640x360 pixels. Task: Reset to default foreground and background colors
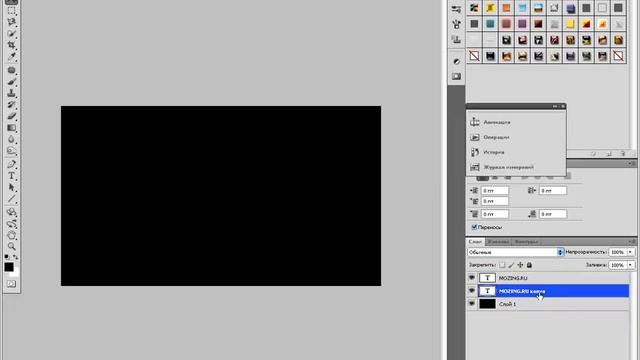tap(7, 257)
